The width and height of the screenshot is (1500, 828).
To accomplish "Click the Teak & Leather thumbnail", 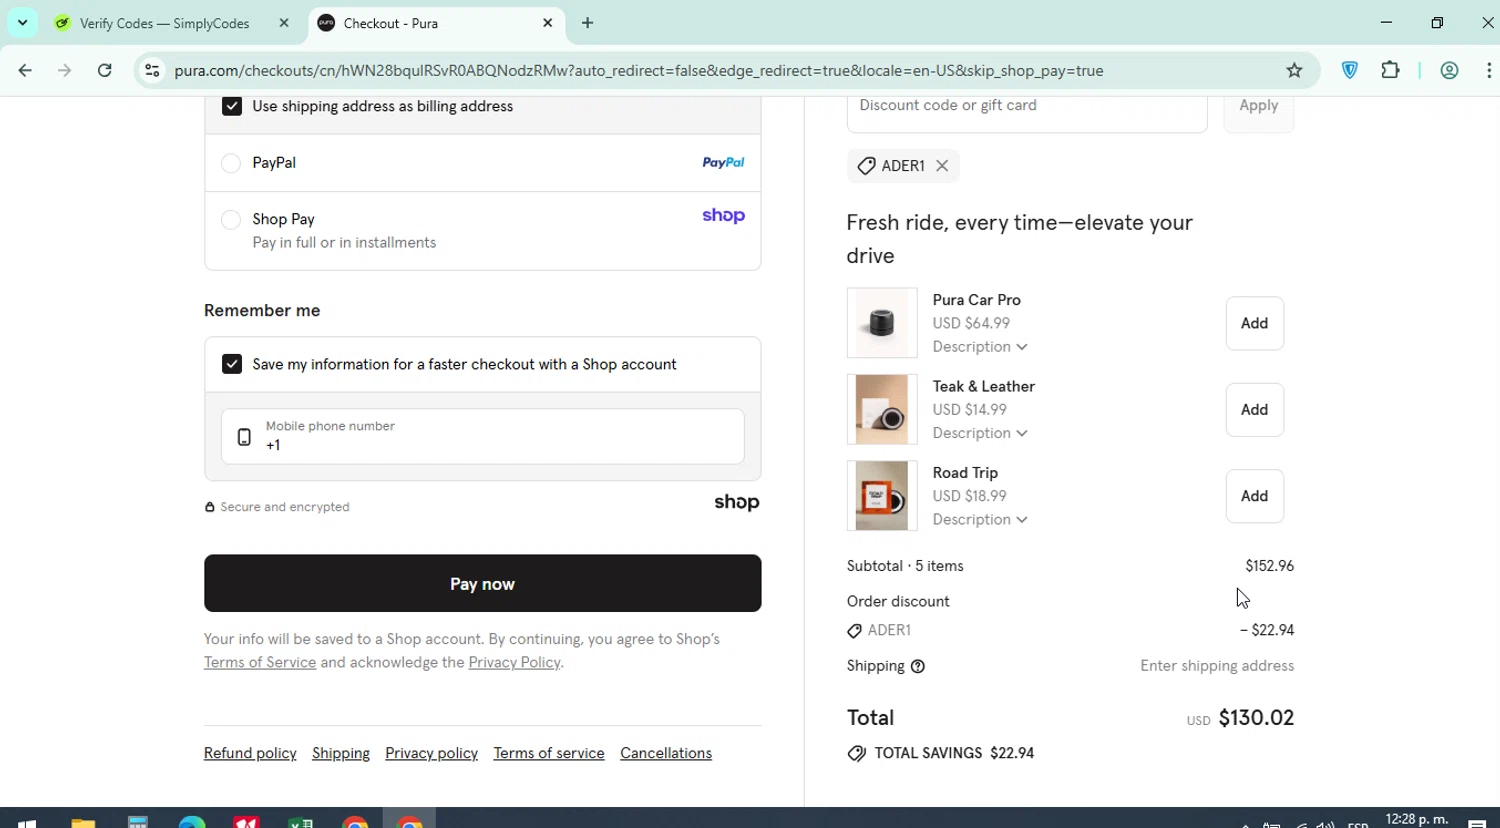I will pos(882,409).
